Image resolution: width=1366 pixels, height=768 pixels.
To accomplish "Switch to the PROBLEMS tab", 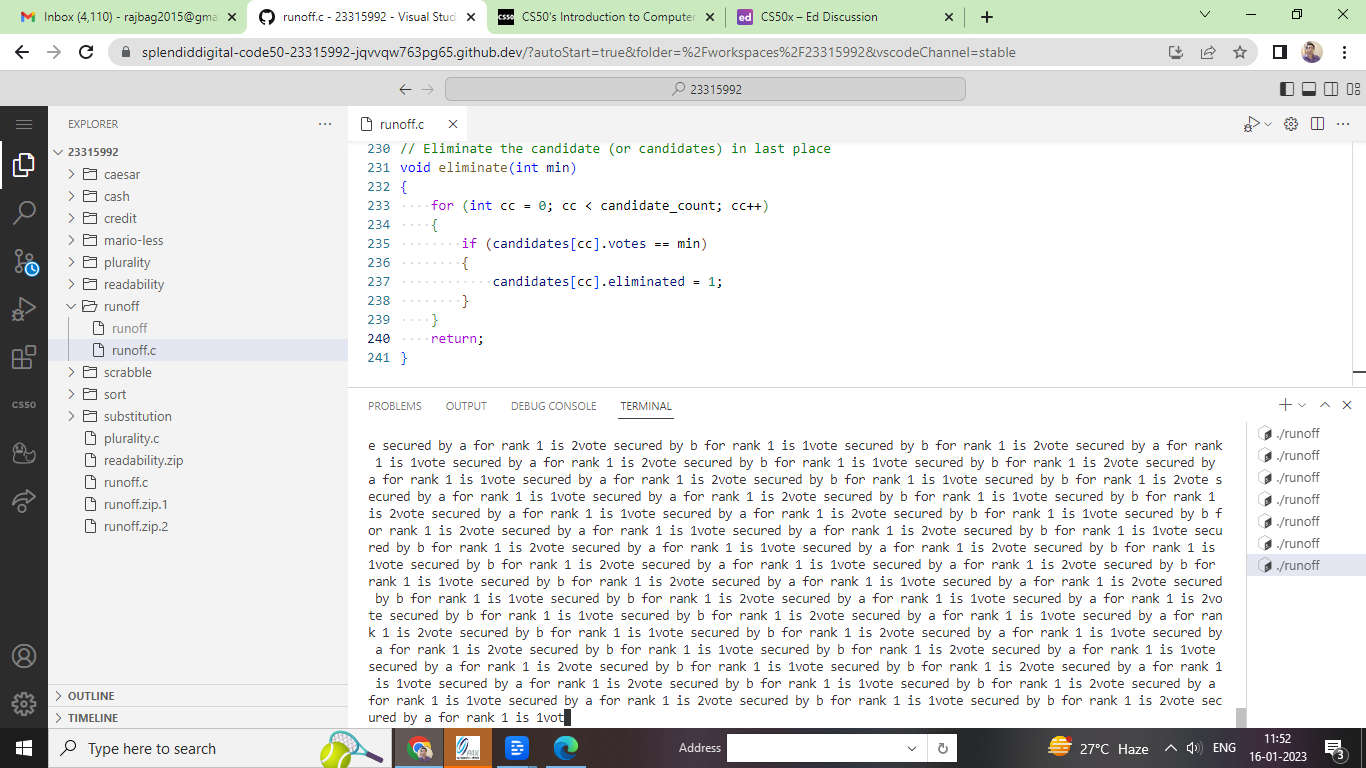I will 395,406.
